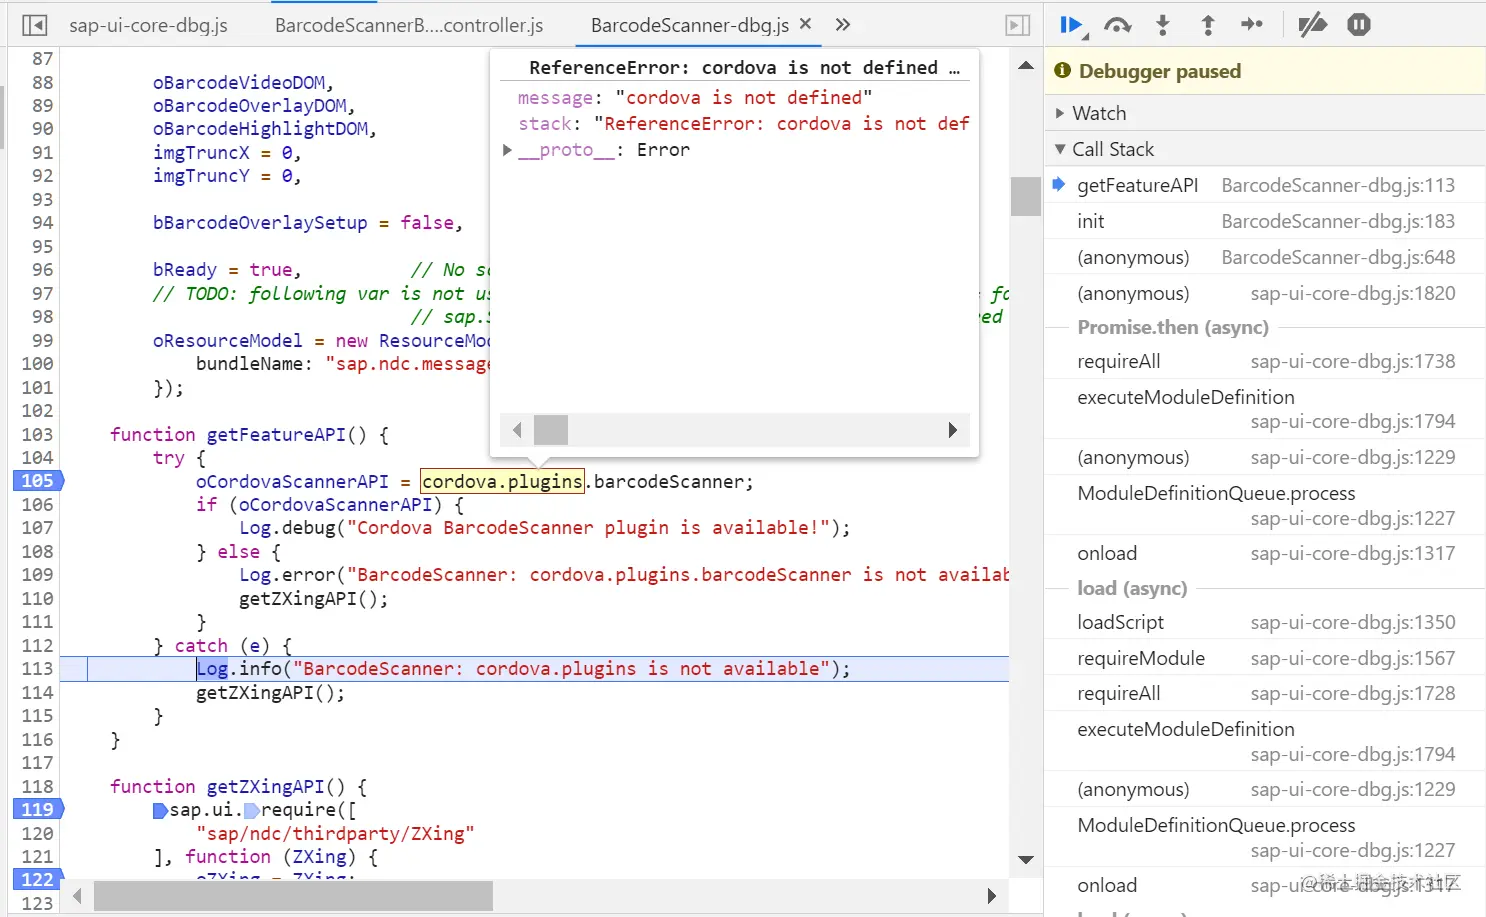
Task: Show more tabs with the chevron
Action: pos(843,25)
